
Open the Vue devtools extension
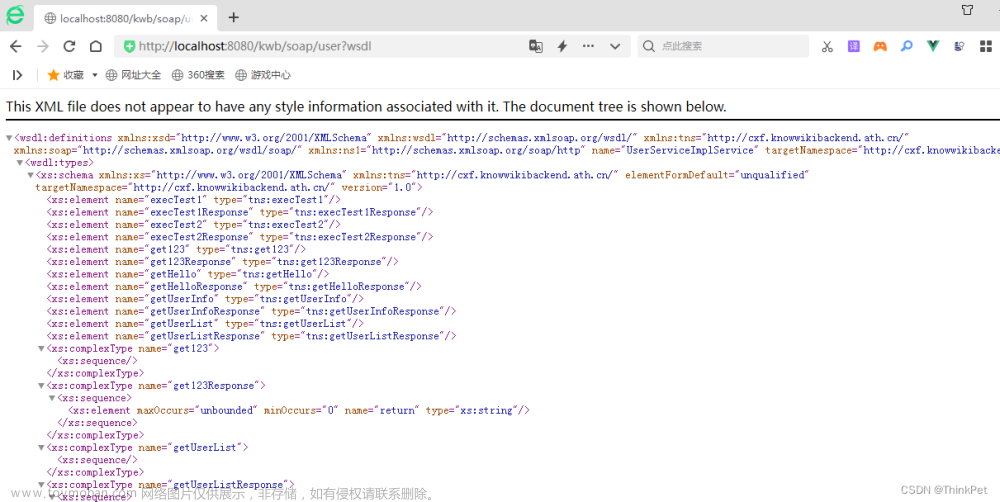click(x=933, y=46)
